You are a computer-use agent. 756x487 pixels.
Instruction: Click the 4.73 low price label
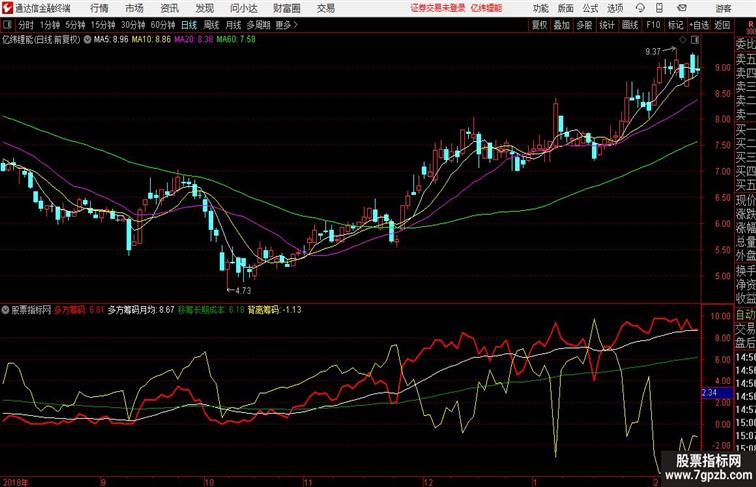[x=243, y=290]
